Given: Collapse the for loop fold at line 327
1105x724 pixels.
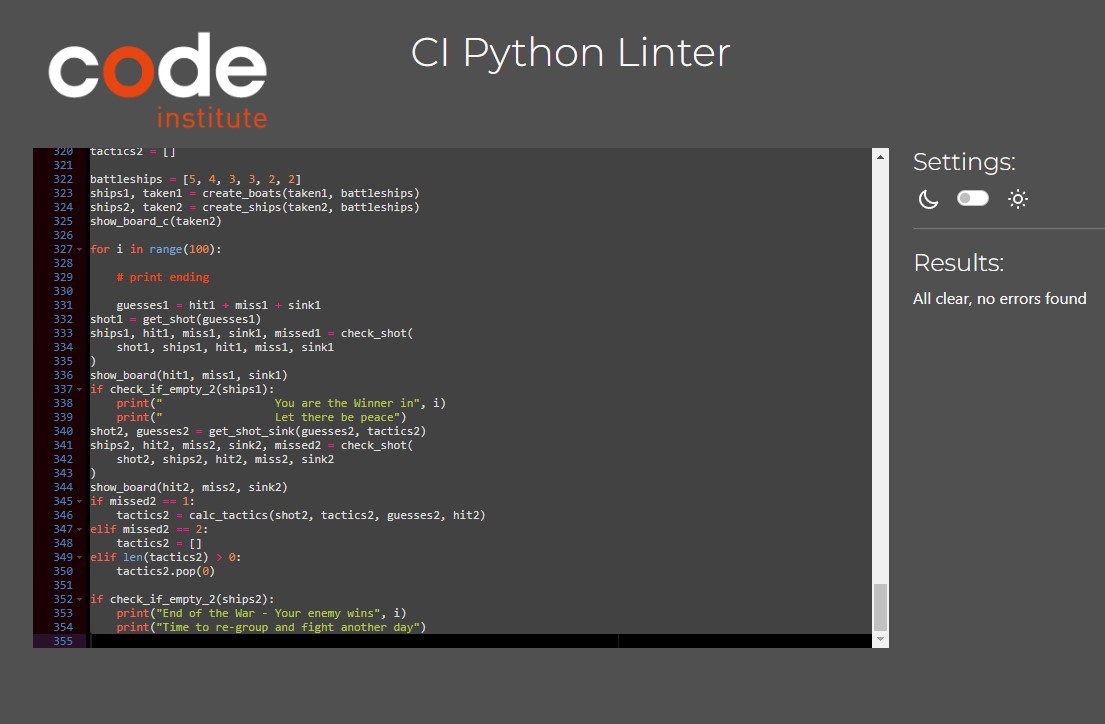Looking at the screenshot, I should tap(80, 250).
